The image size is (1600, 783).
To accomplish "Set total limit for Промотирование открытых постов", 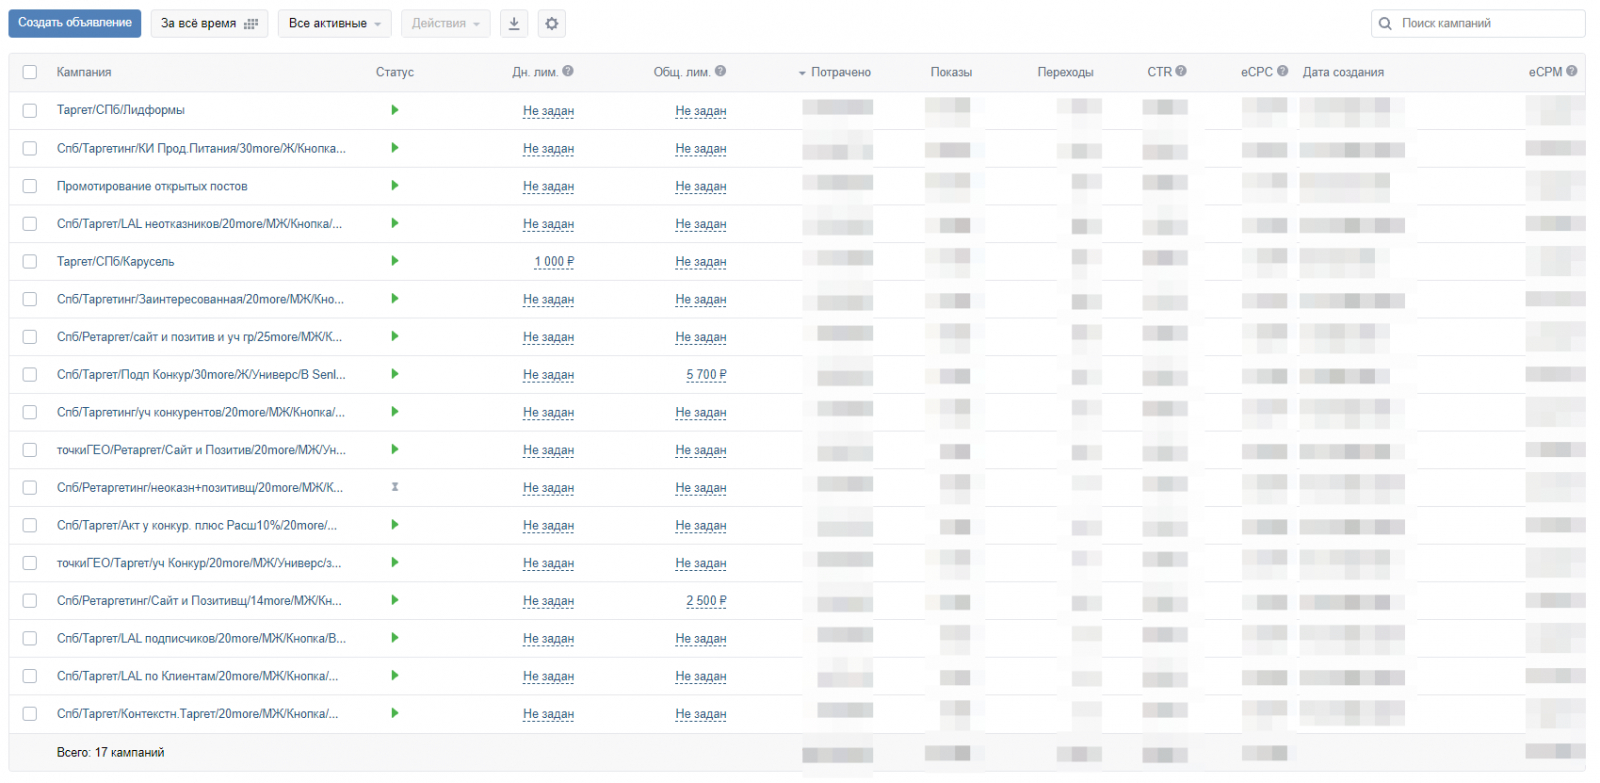I will [701, 187].
